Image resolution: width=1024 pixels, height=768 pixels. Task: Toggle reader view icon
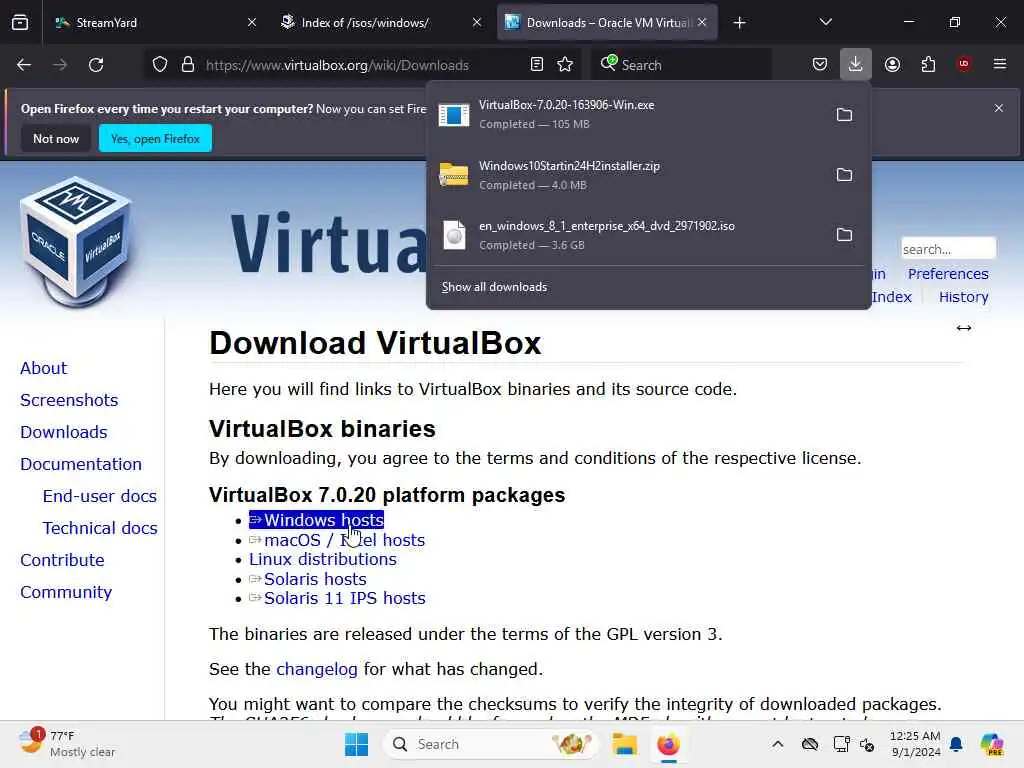coord(537,64)
